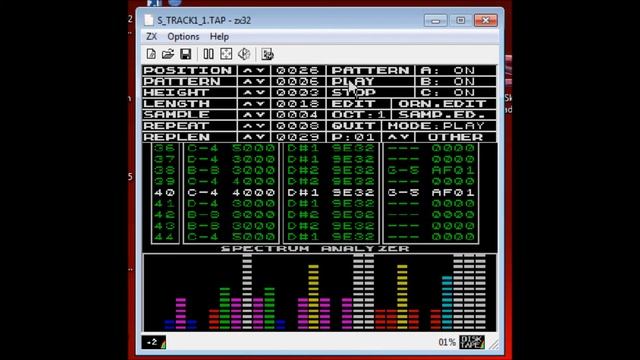Open the Options menu
This screenshot has height=360, width=640.
tap(183, 37)
